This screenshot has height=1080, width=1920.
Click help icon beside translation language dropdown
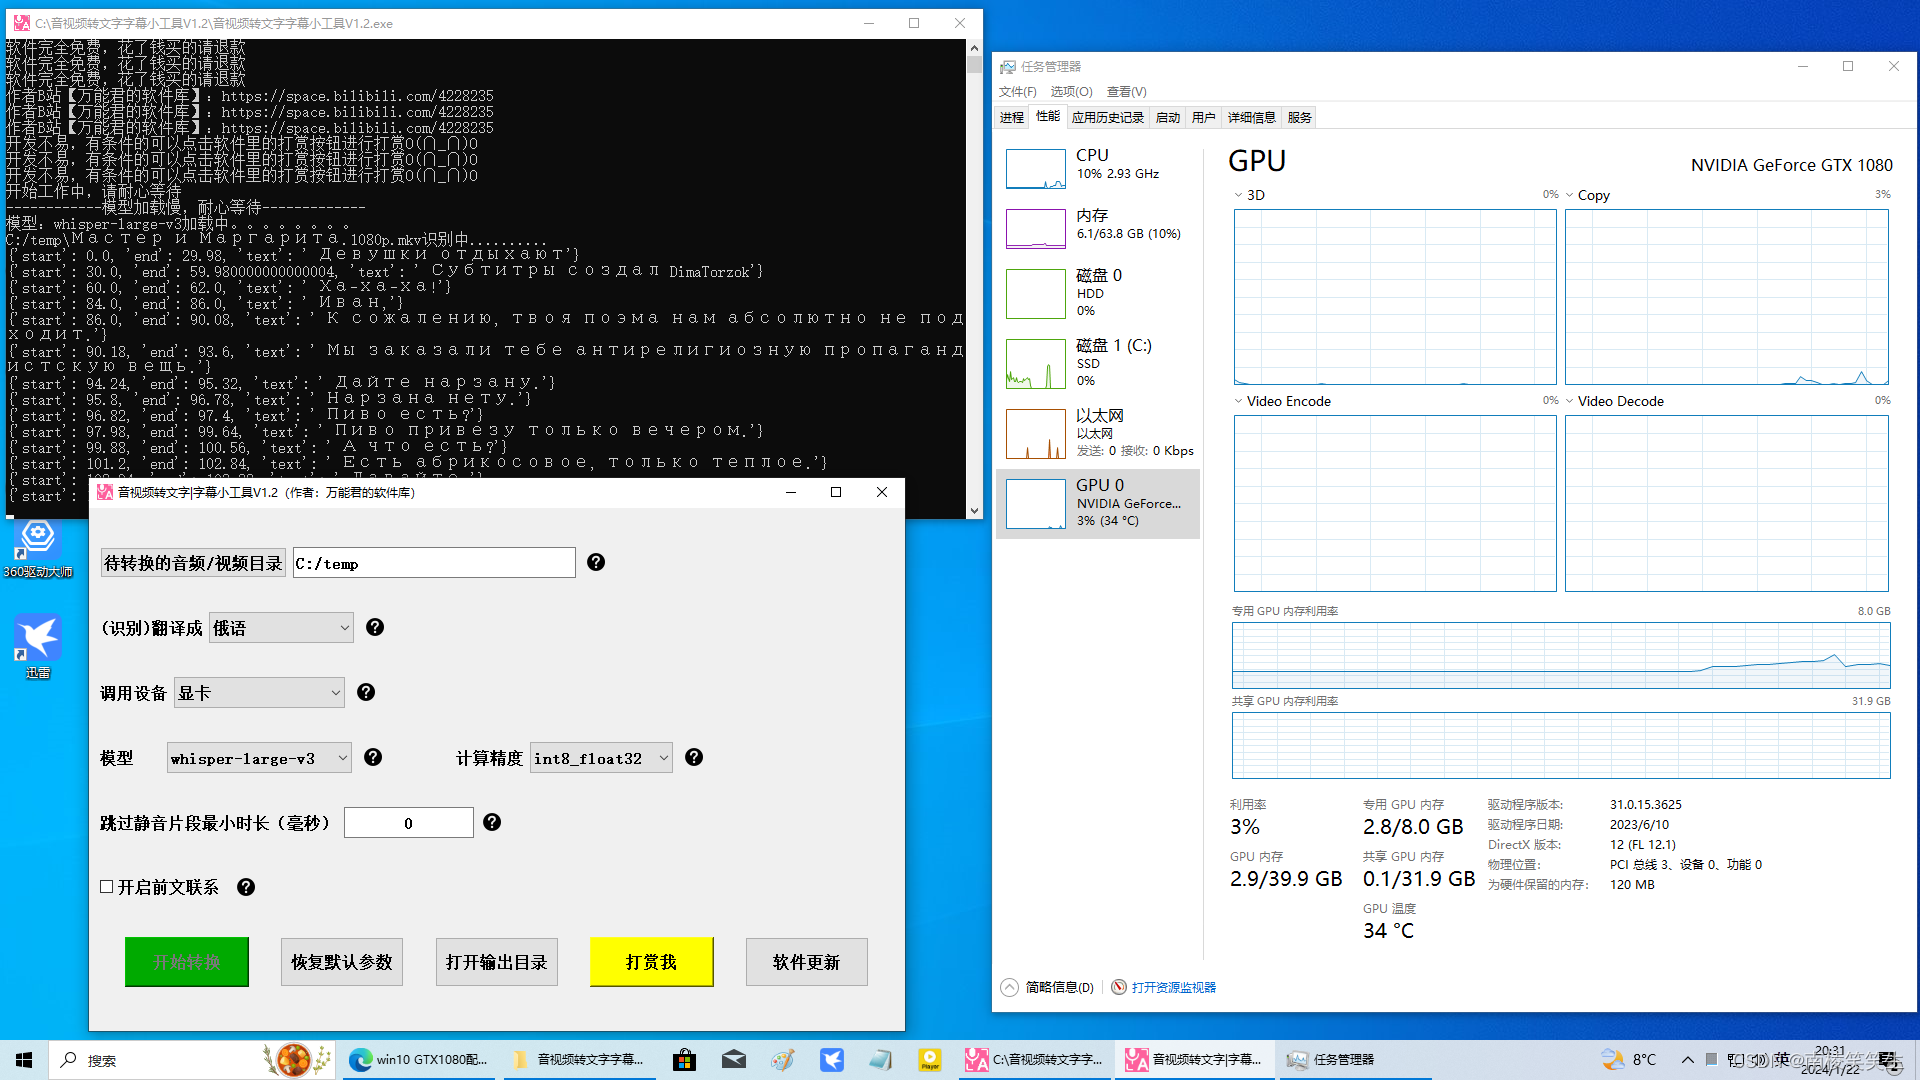[375, 627]
